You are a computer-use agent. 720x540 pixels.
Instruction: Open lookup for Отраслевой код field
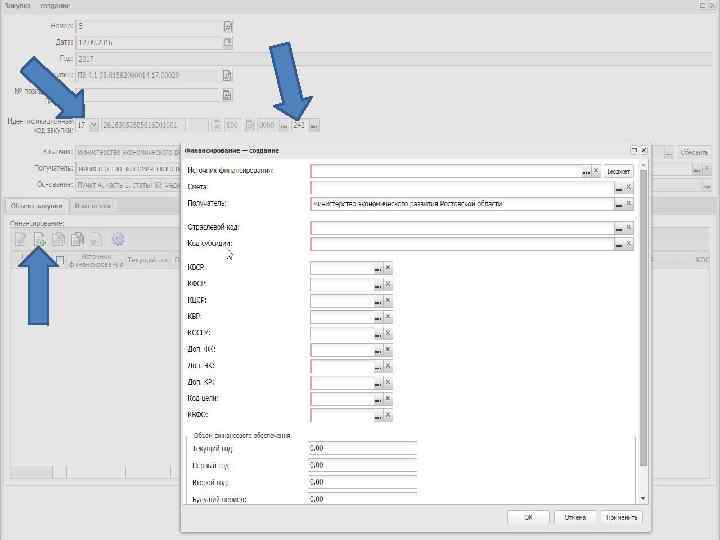point(619,228)
